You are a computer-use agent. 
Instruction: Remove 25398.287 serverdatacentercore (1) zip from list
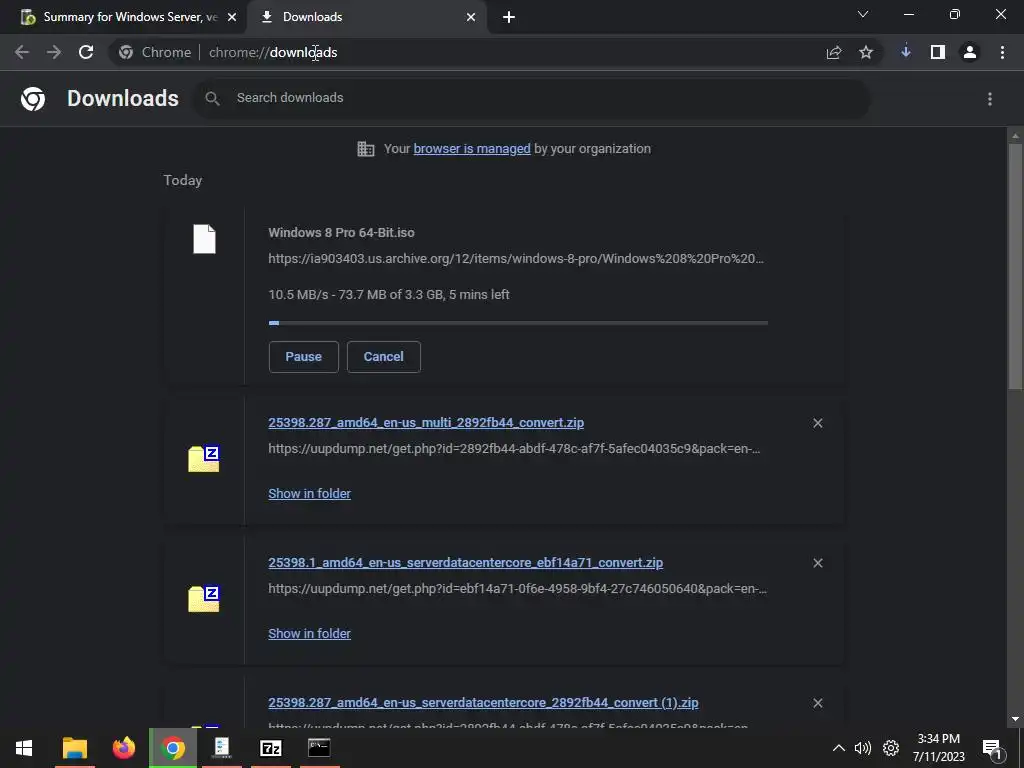click(x=818, y=703)
